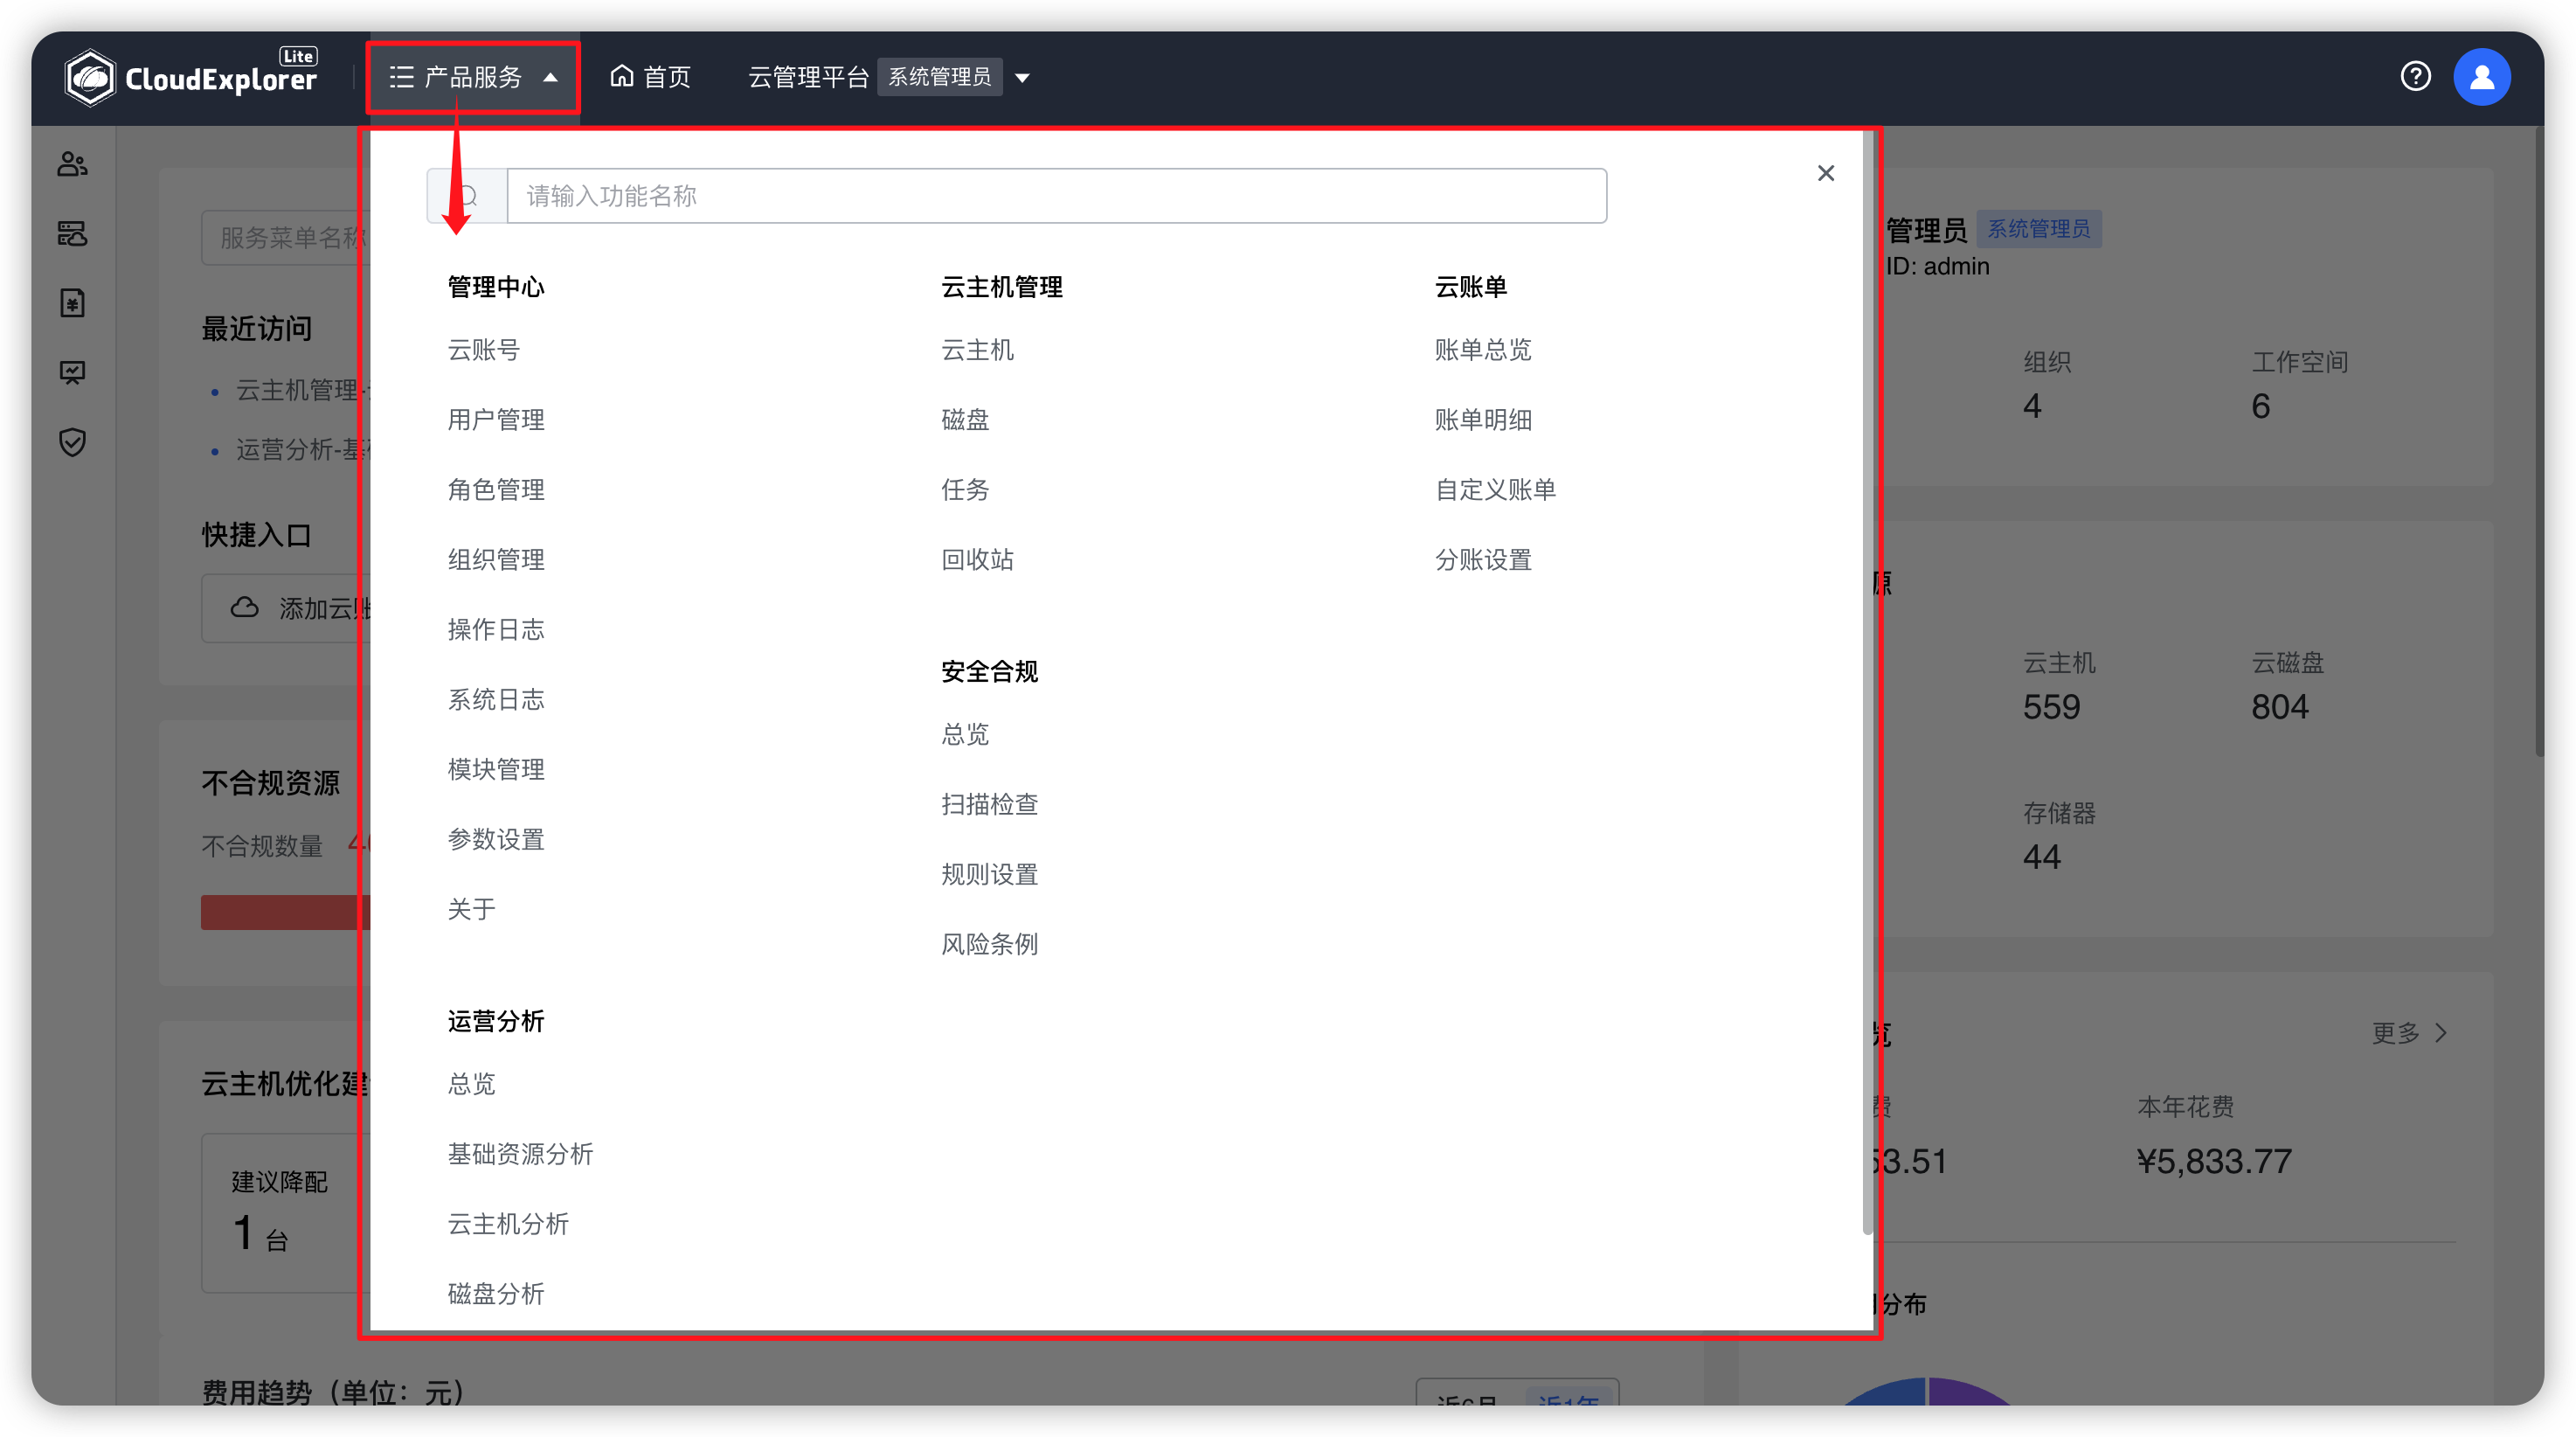Viewport: 2576px width, 1437px height.
Task: Click into the 请输入功能名称 search field
Action: pyautogui.click(x=1056, y=196)
